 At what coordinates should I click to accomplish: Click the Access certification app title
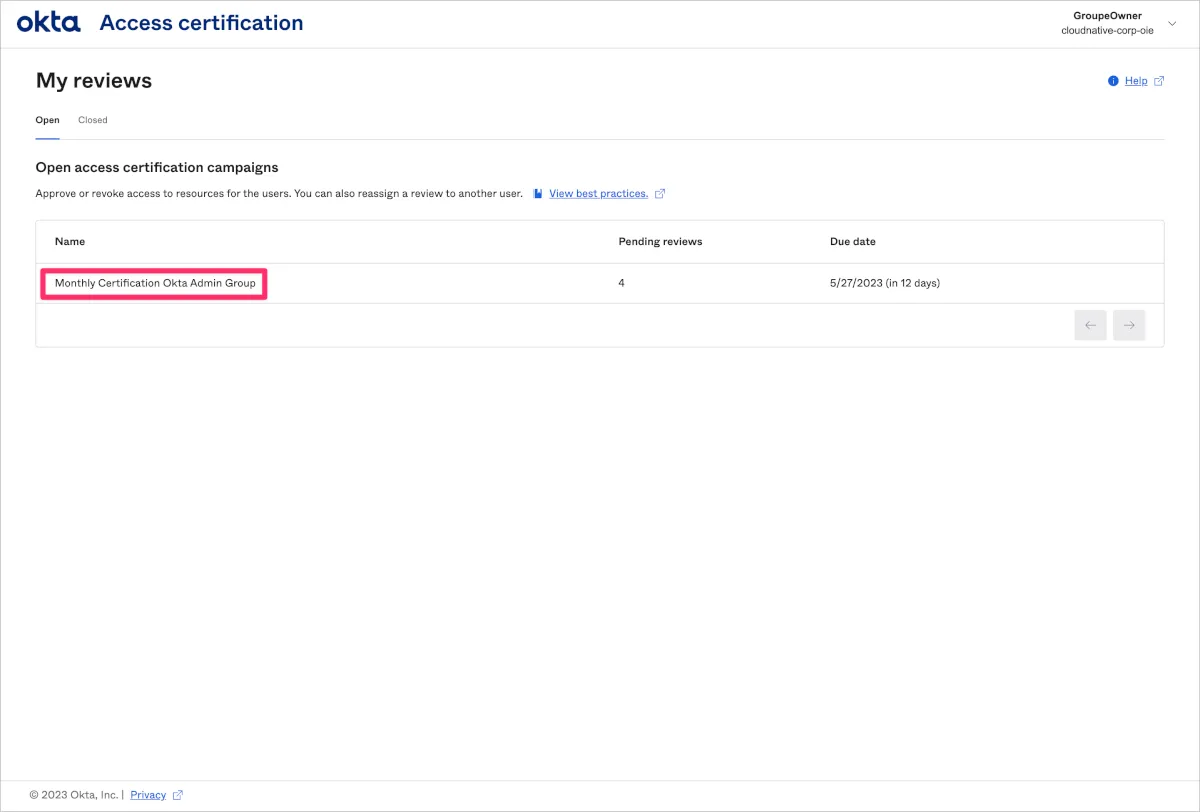pos(201,23)
